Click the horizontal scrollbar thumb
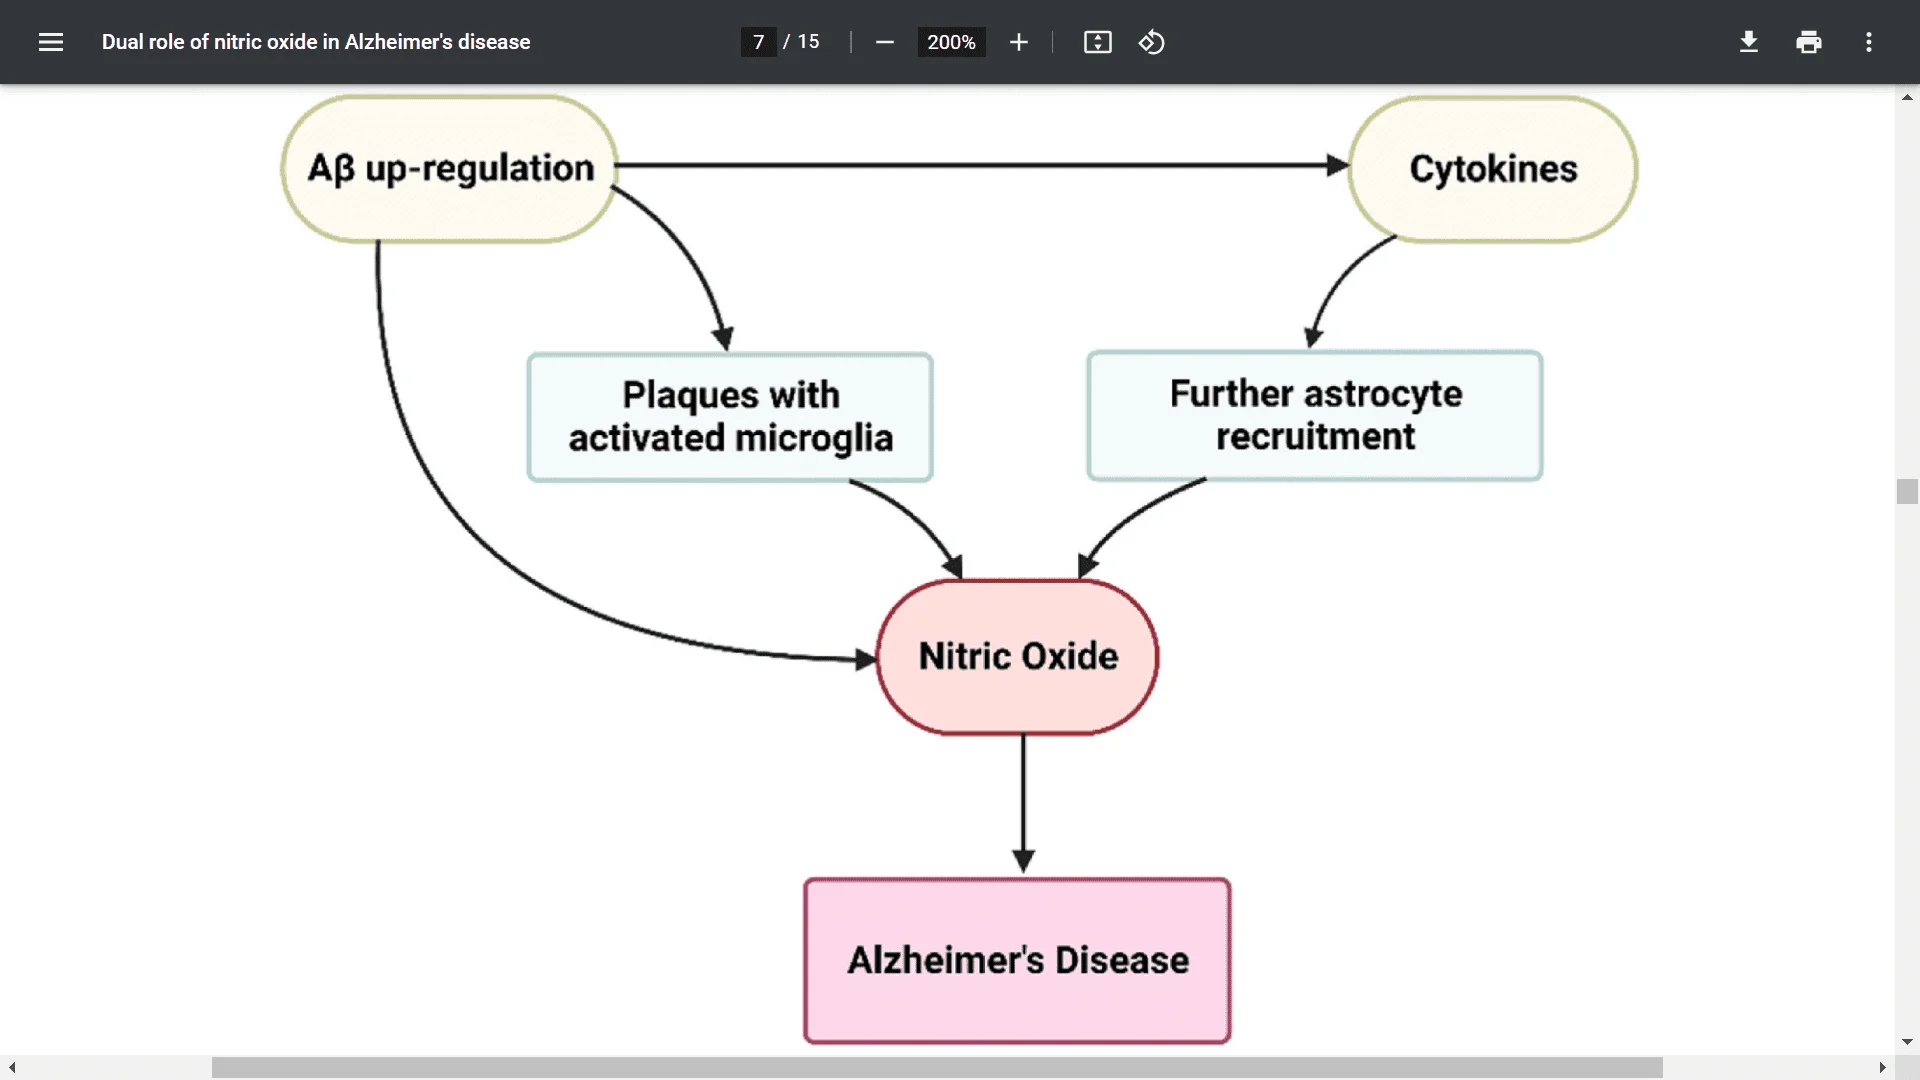Image resolution: width=1920 pixels, height=1080 pixels. tap(937, 1067)
